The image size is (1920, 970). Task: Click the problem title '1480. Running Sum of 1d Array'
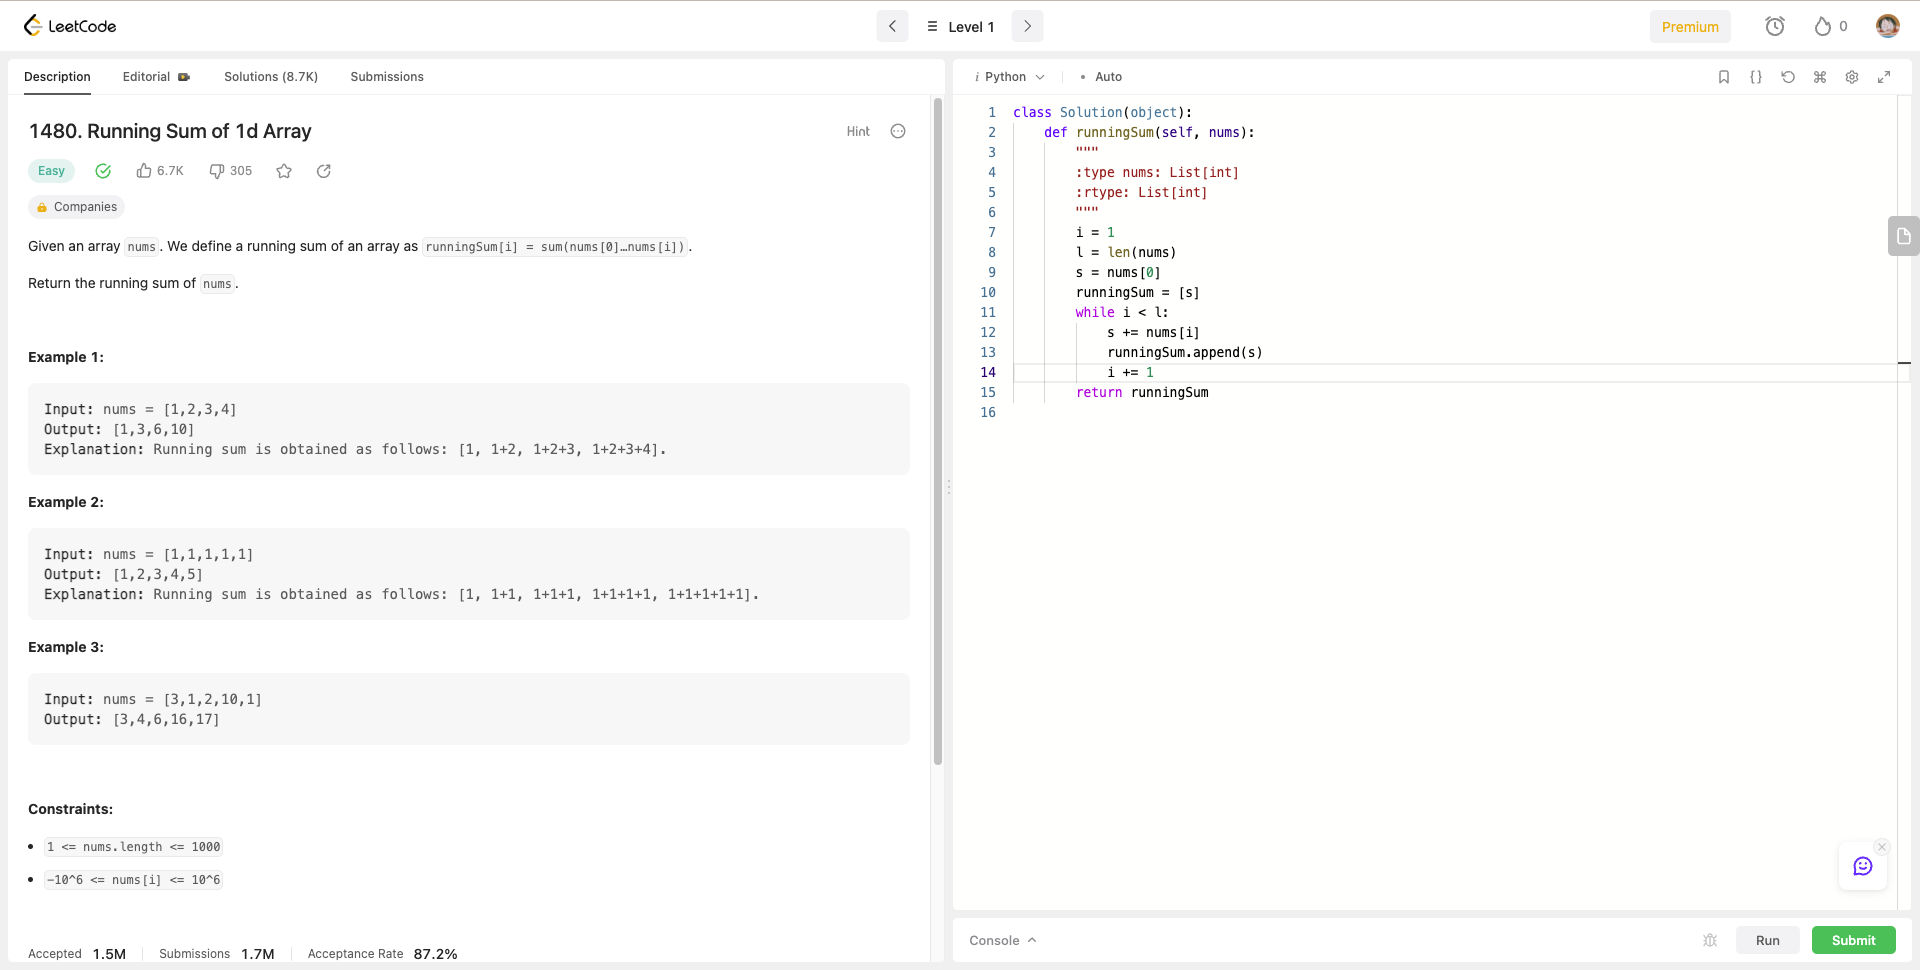[170, 131]
